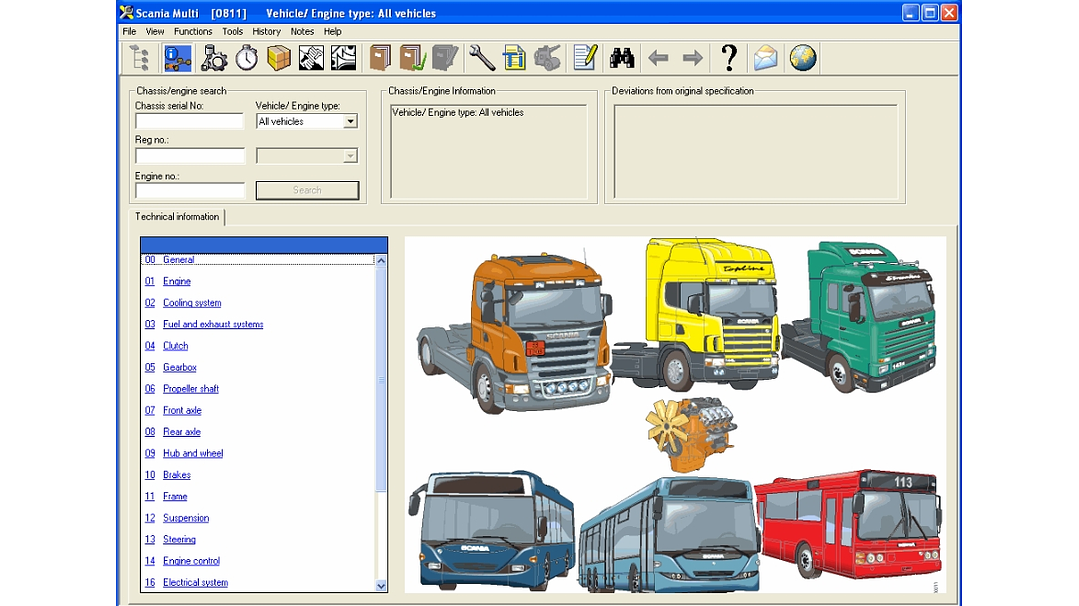Image resolution: width=1079 pixels, height=606 pixels.
Task: Click the orange engine image
Action: click(690, 433)
